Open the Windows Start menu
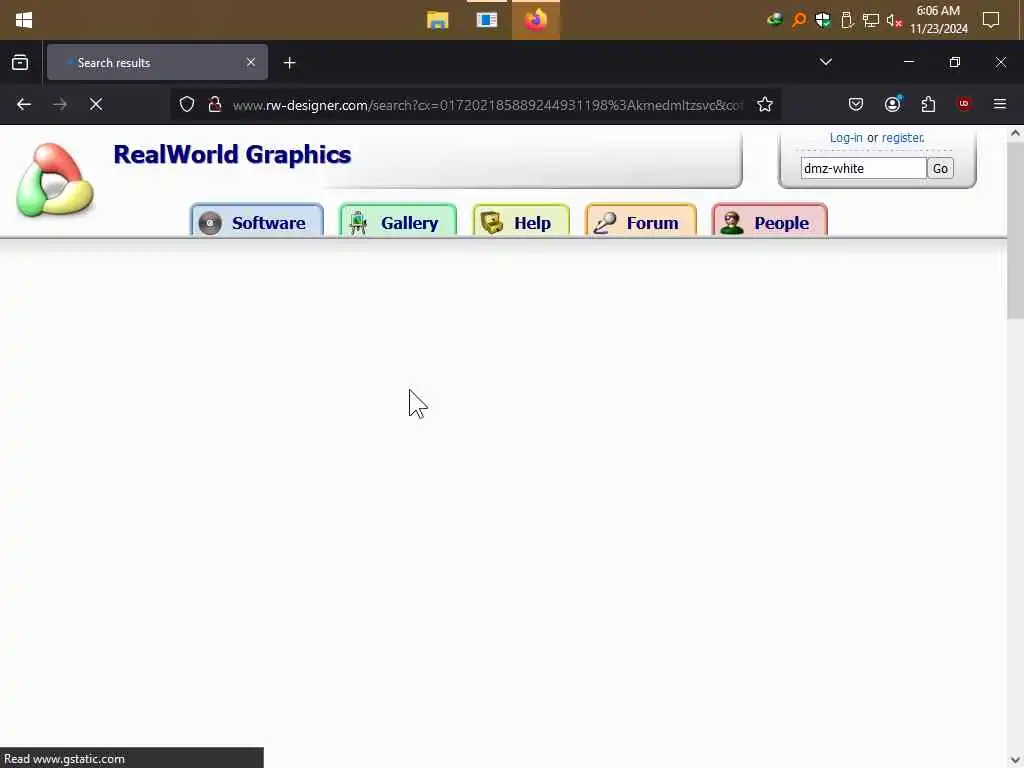Viewport: 1024px width, 768px height. coord(24,20)
